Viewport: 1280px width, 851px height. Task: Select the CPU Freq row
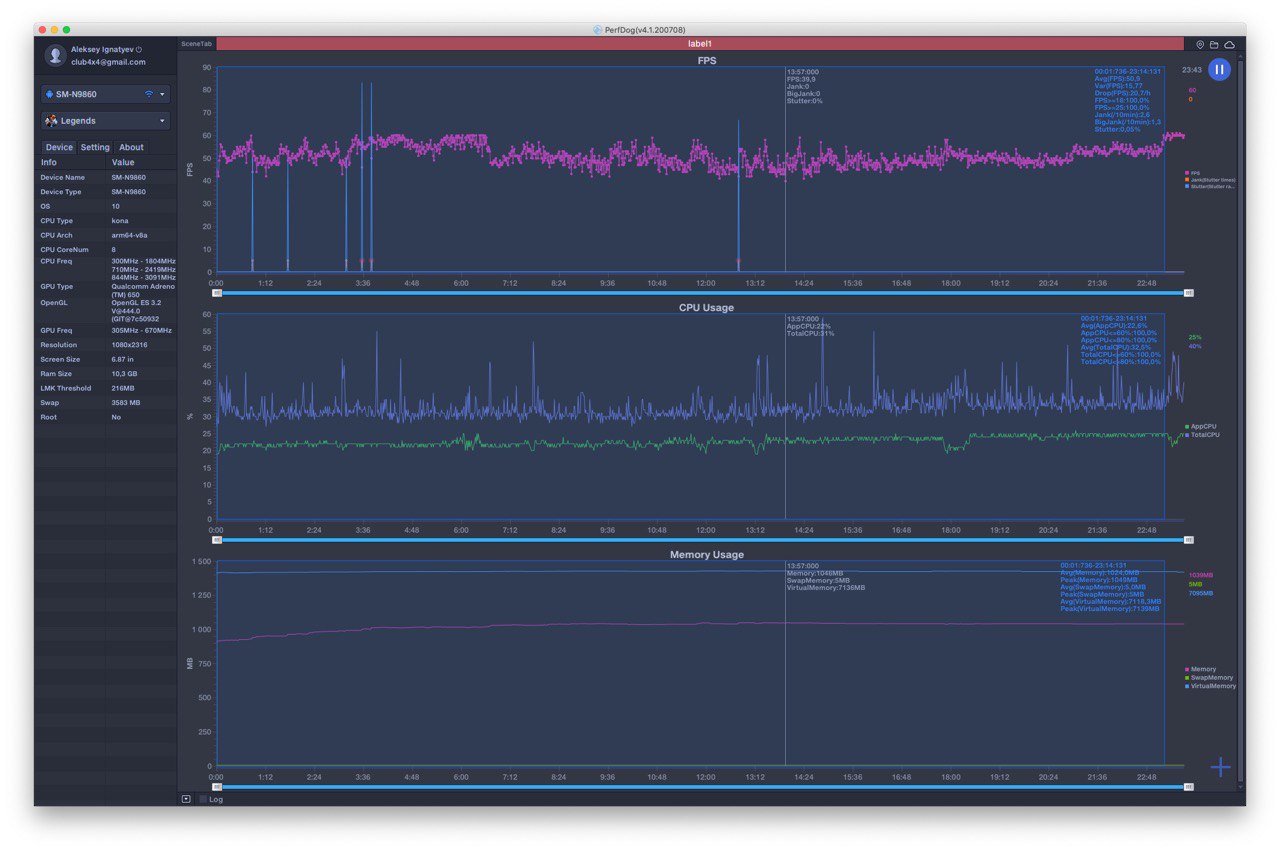(x=106, y=269)
